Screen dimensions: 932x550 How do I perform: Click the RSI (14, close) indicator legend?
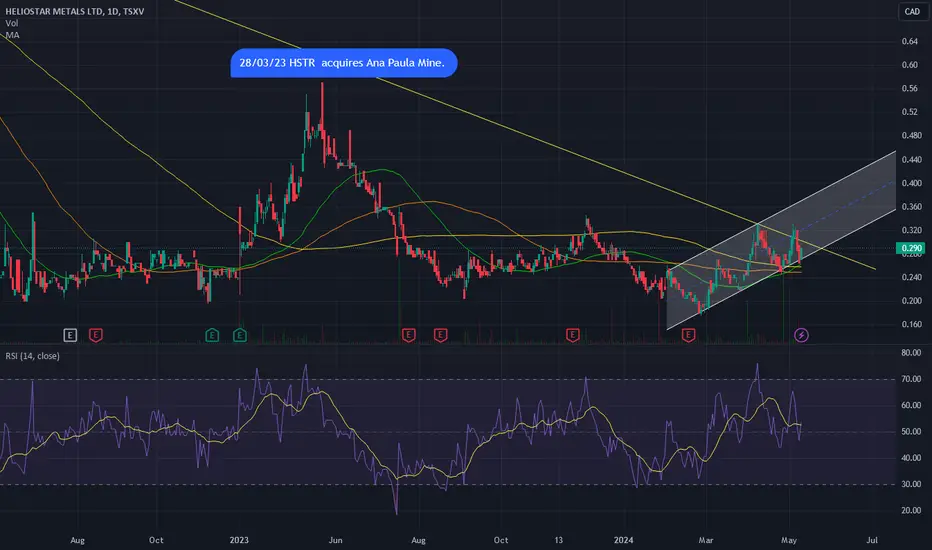tap(33, 356)
